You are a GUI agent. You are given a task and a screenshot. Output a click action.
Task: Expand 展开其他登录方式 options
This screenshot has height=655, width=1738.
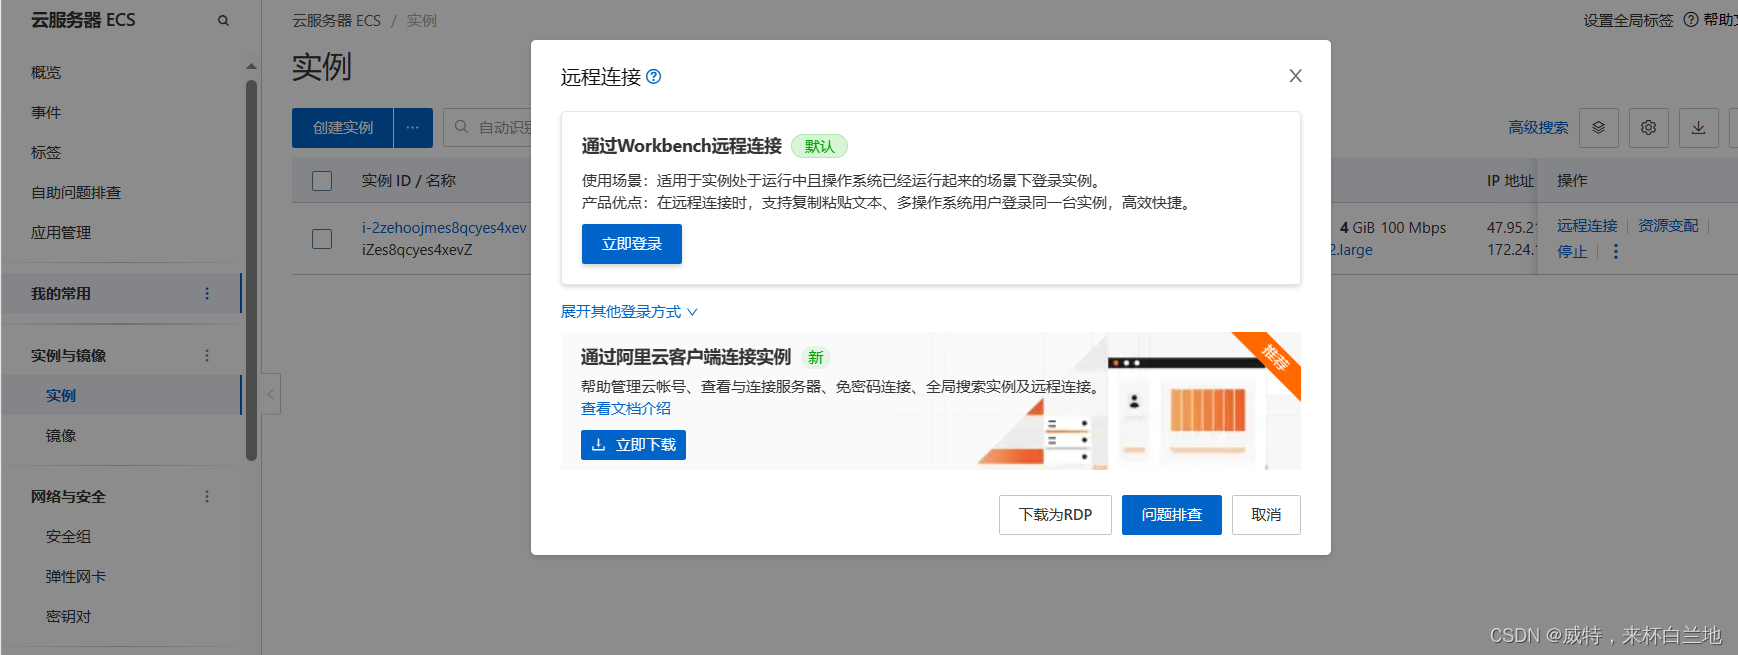coord(629,312)
